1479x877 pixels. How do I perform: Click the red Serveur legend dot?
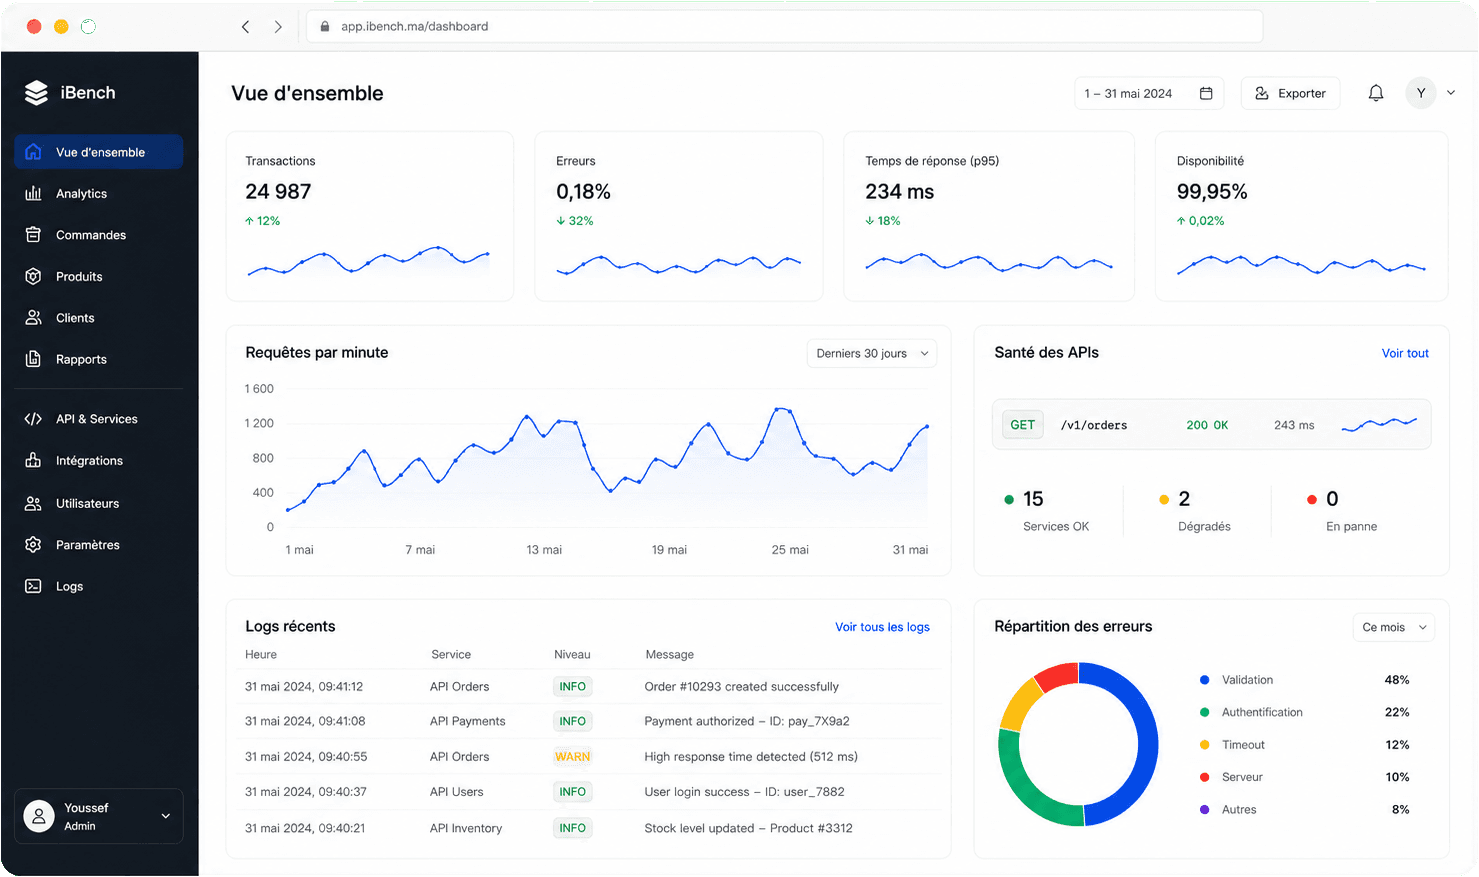pos(1205,777)
